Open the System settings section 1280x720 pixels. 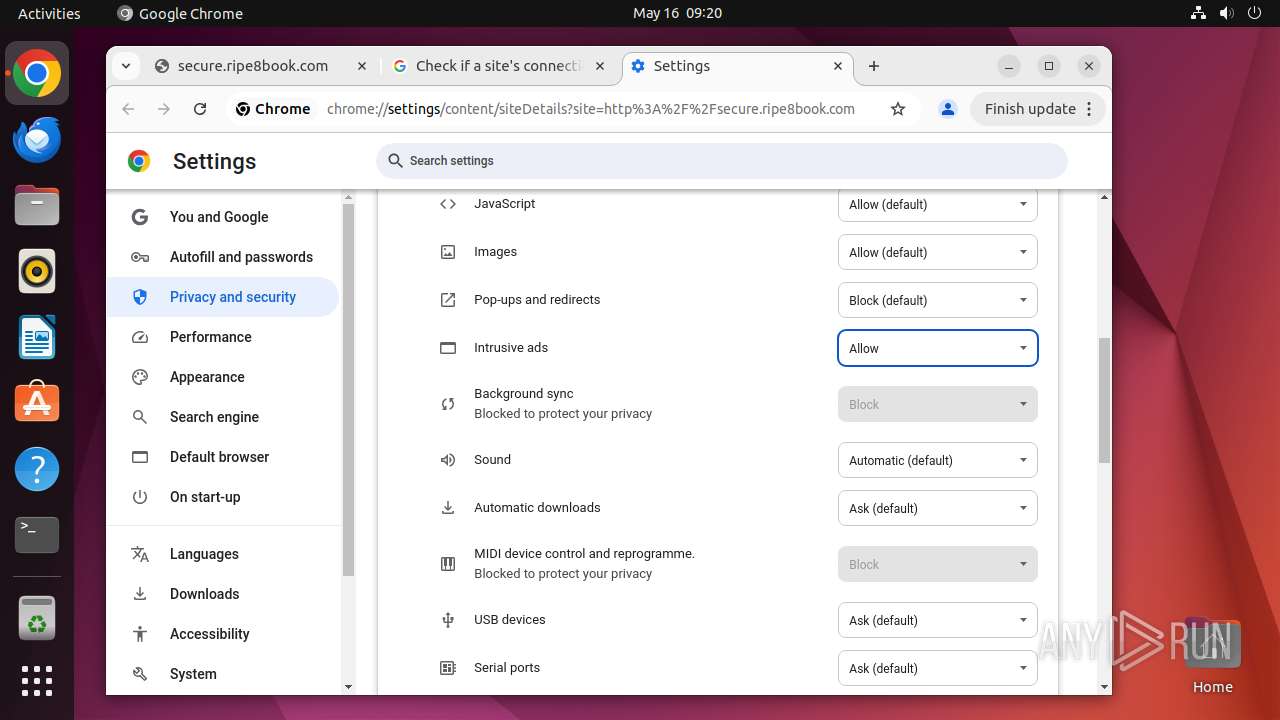point(223,674)
